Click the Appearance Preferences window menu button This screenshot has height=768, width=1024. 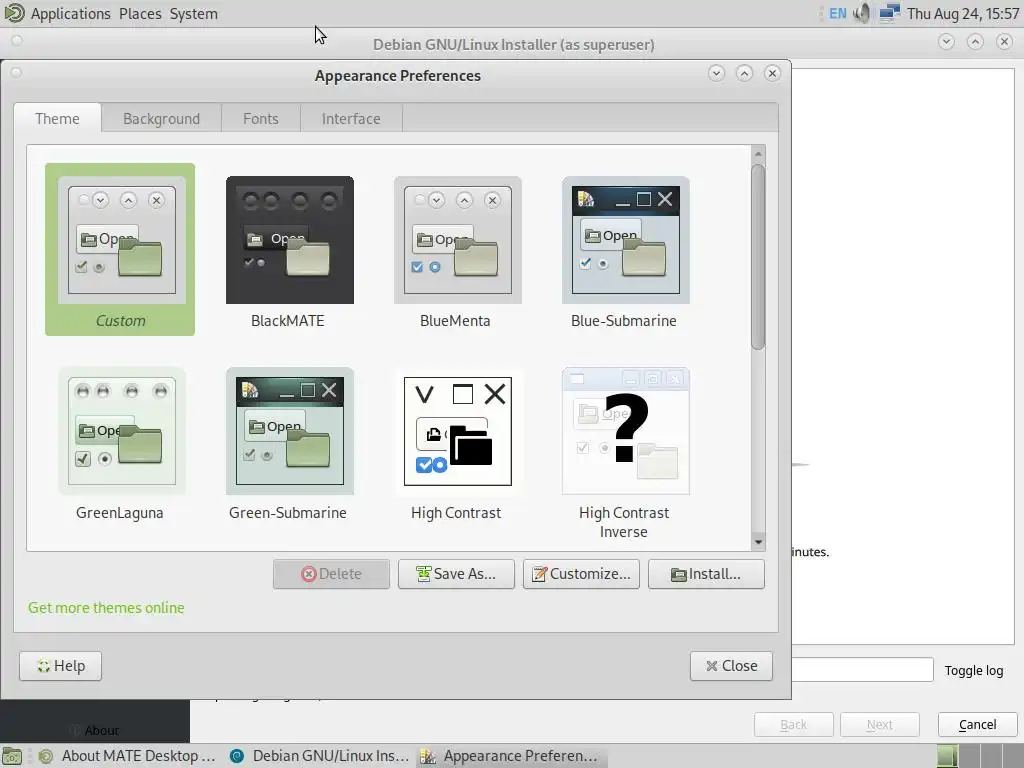coord(16,72)
